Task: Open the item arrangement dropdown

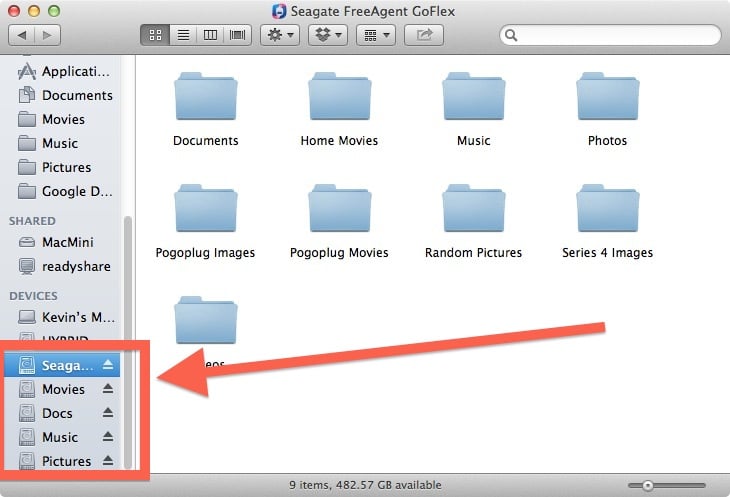Action: tap(376, 35)
